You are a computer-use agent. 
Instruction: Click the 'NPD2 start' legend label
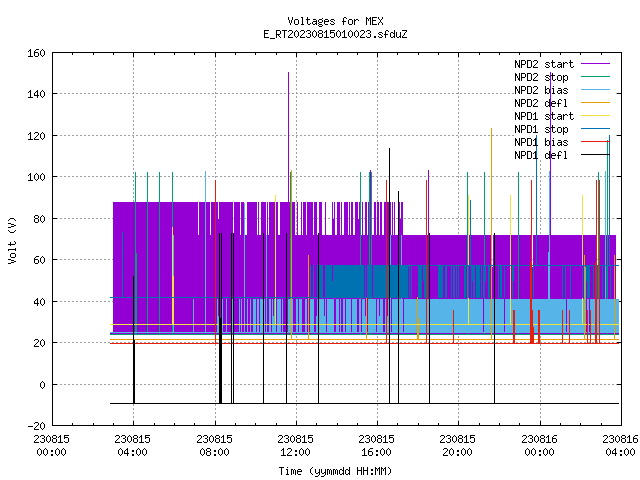(544, 64)
